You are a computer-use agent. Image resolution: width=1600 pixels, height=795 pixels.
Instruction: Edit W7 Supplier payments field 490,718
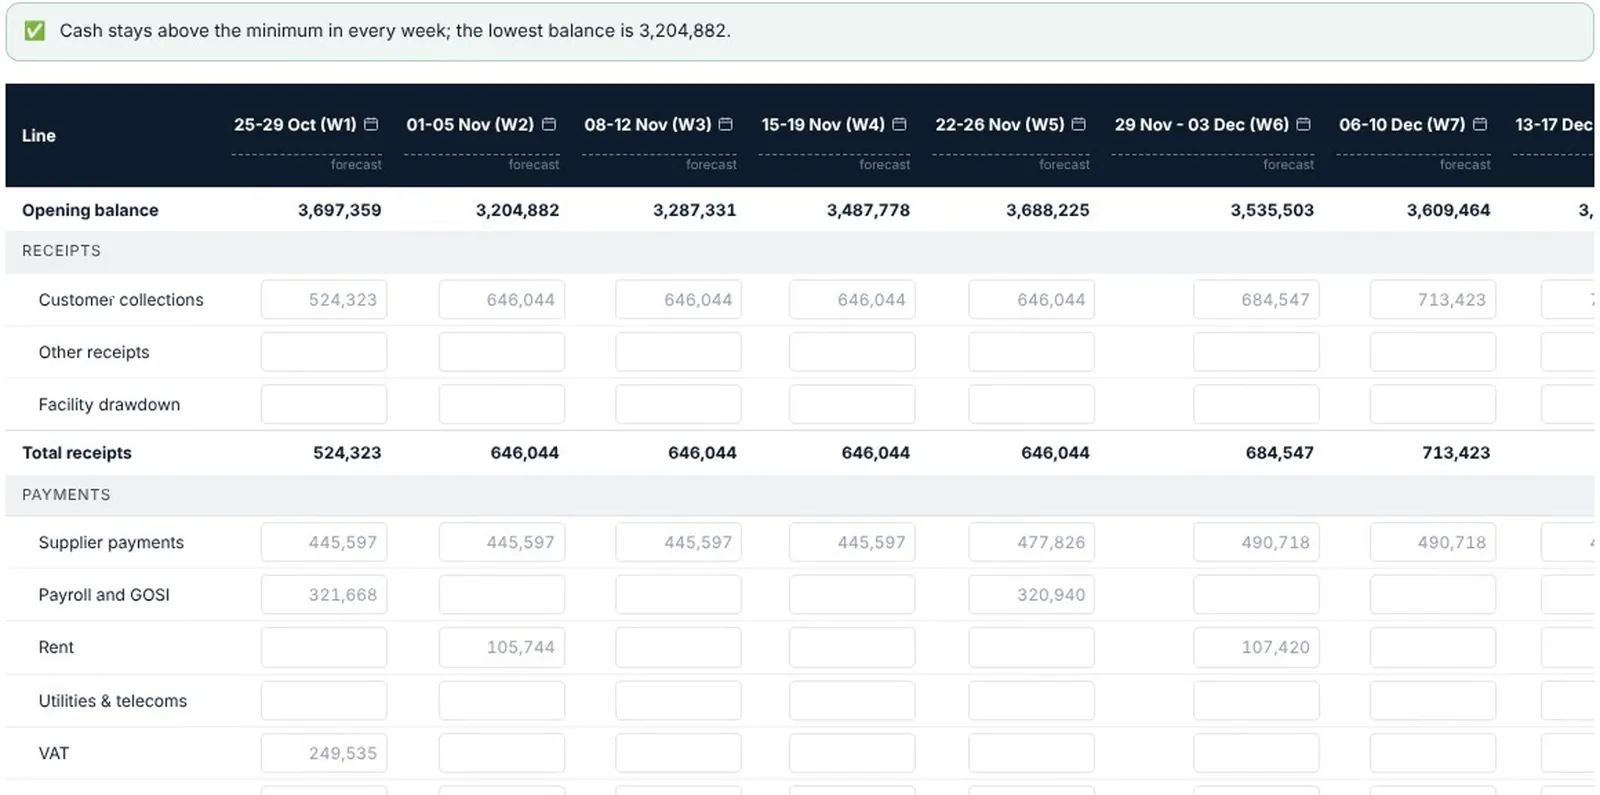tap(1433, 542)
